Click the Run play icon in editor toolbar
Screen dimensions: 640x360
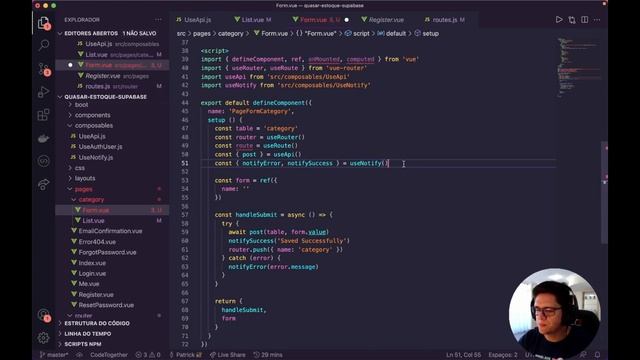(559, 20)
